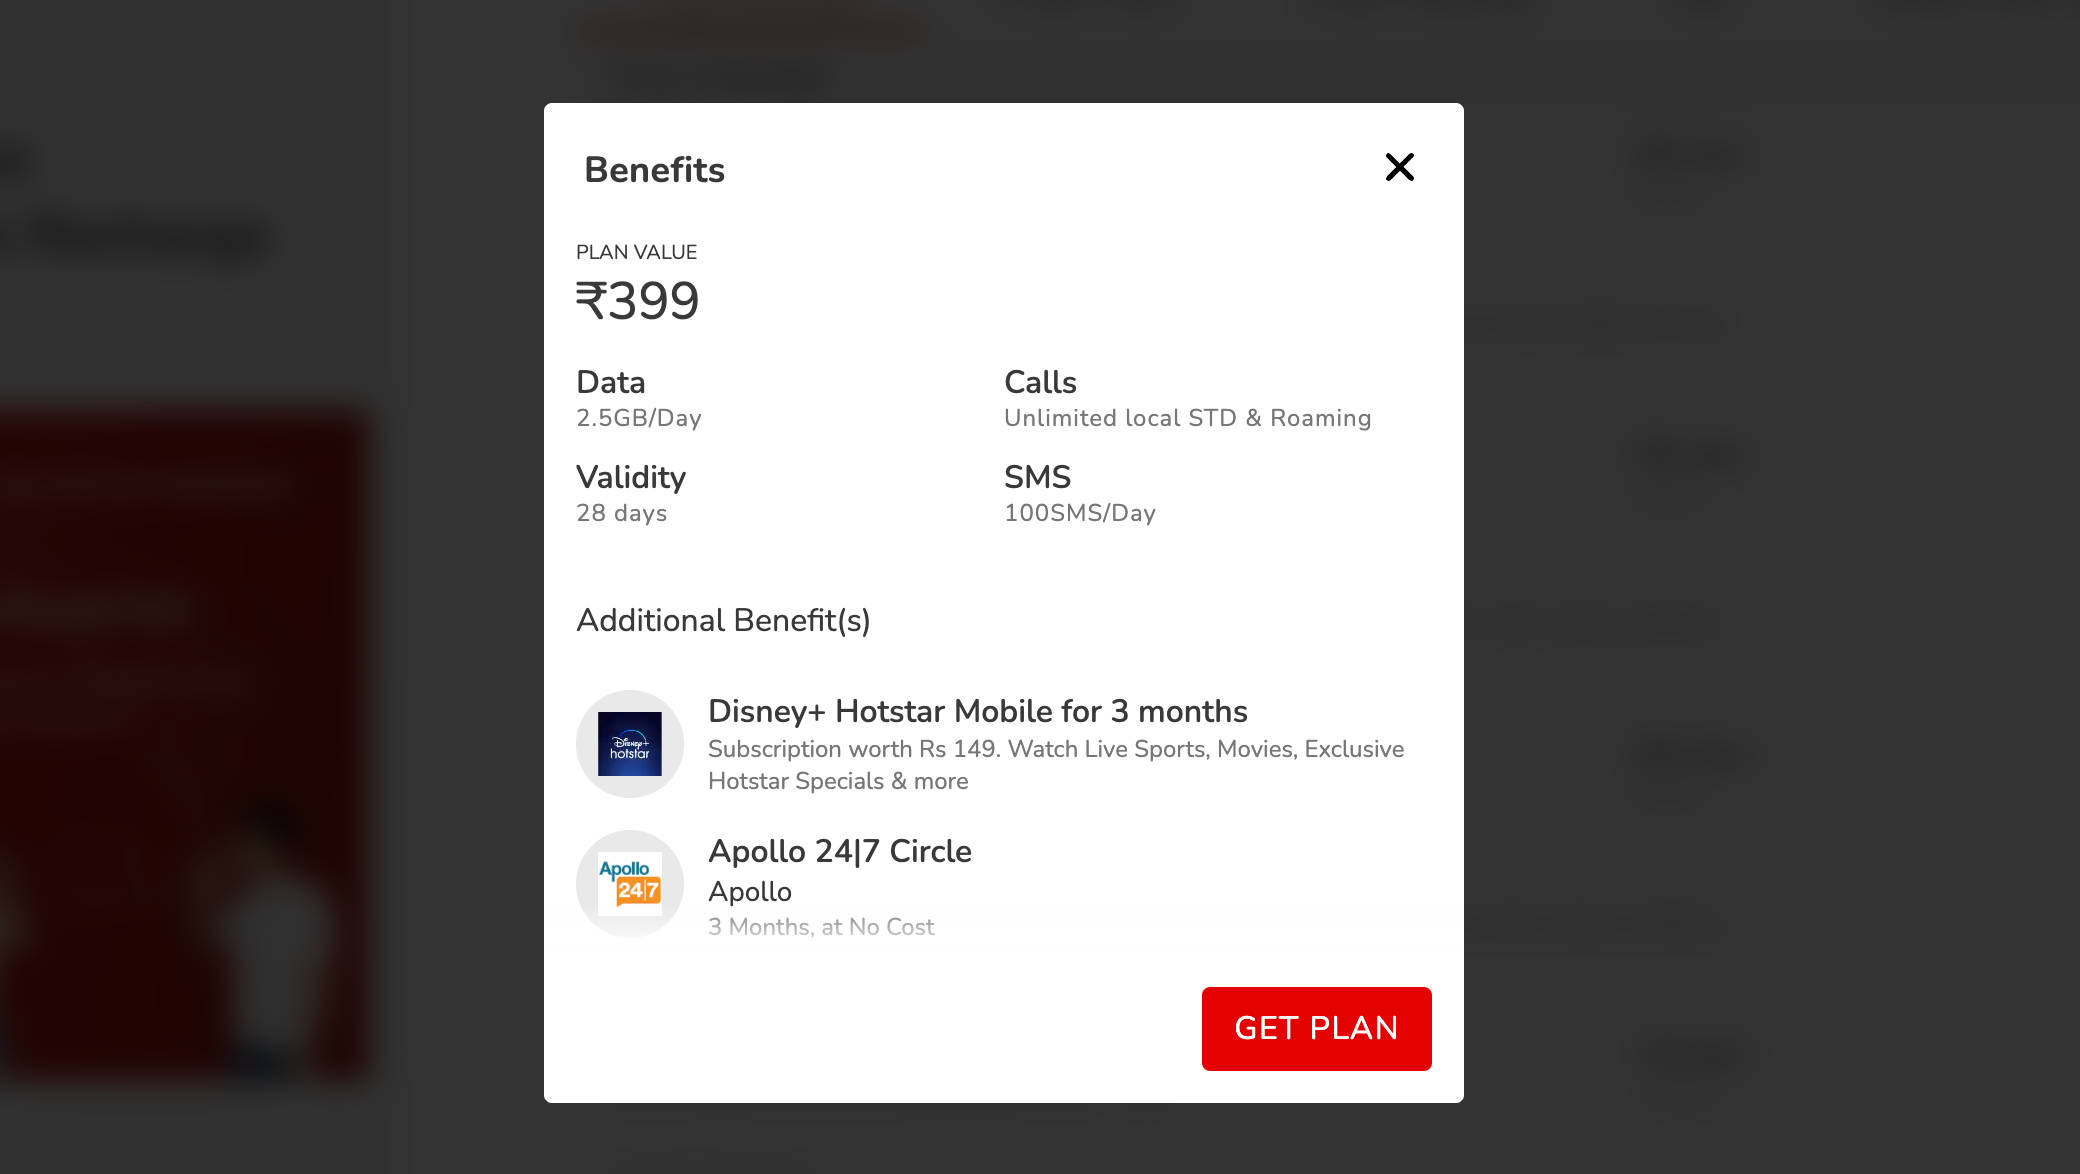Click the PLAN VALUE label
Image resolution: width=2080 pixels, height=1174 pixels.
pos(636,252)
